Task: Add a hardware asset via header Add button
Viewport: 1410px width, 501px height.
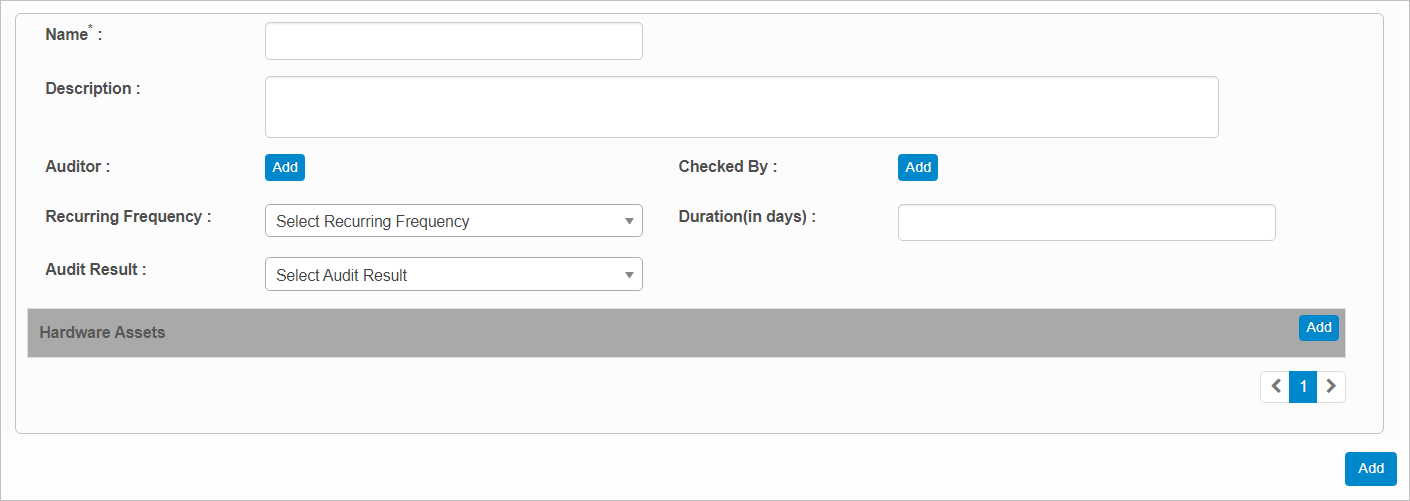Action: pos(1318,328)
